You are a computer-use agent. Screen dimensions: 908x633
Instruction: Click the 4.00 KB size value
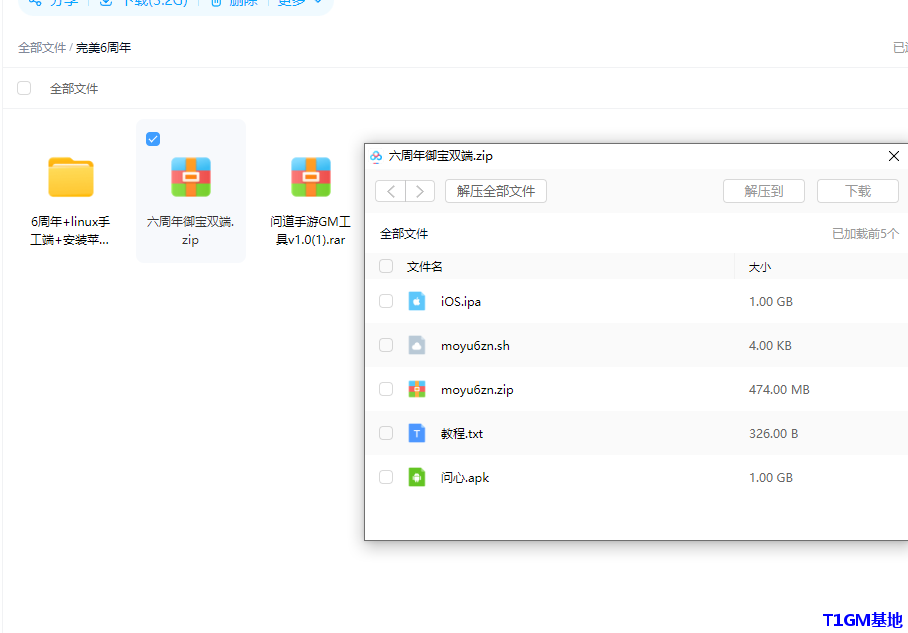[770, 346]
